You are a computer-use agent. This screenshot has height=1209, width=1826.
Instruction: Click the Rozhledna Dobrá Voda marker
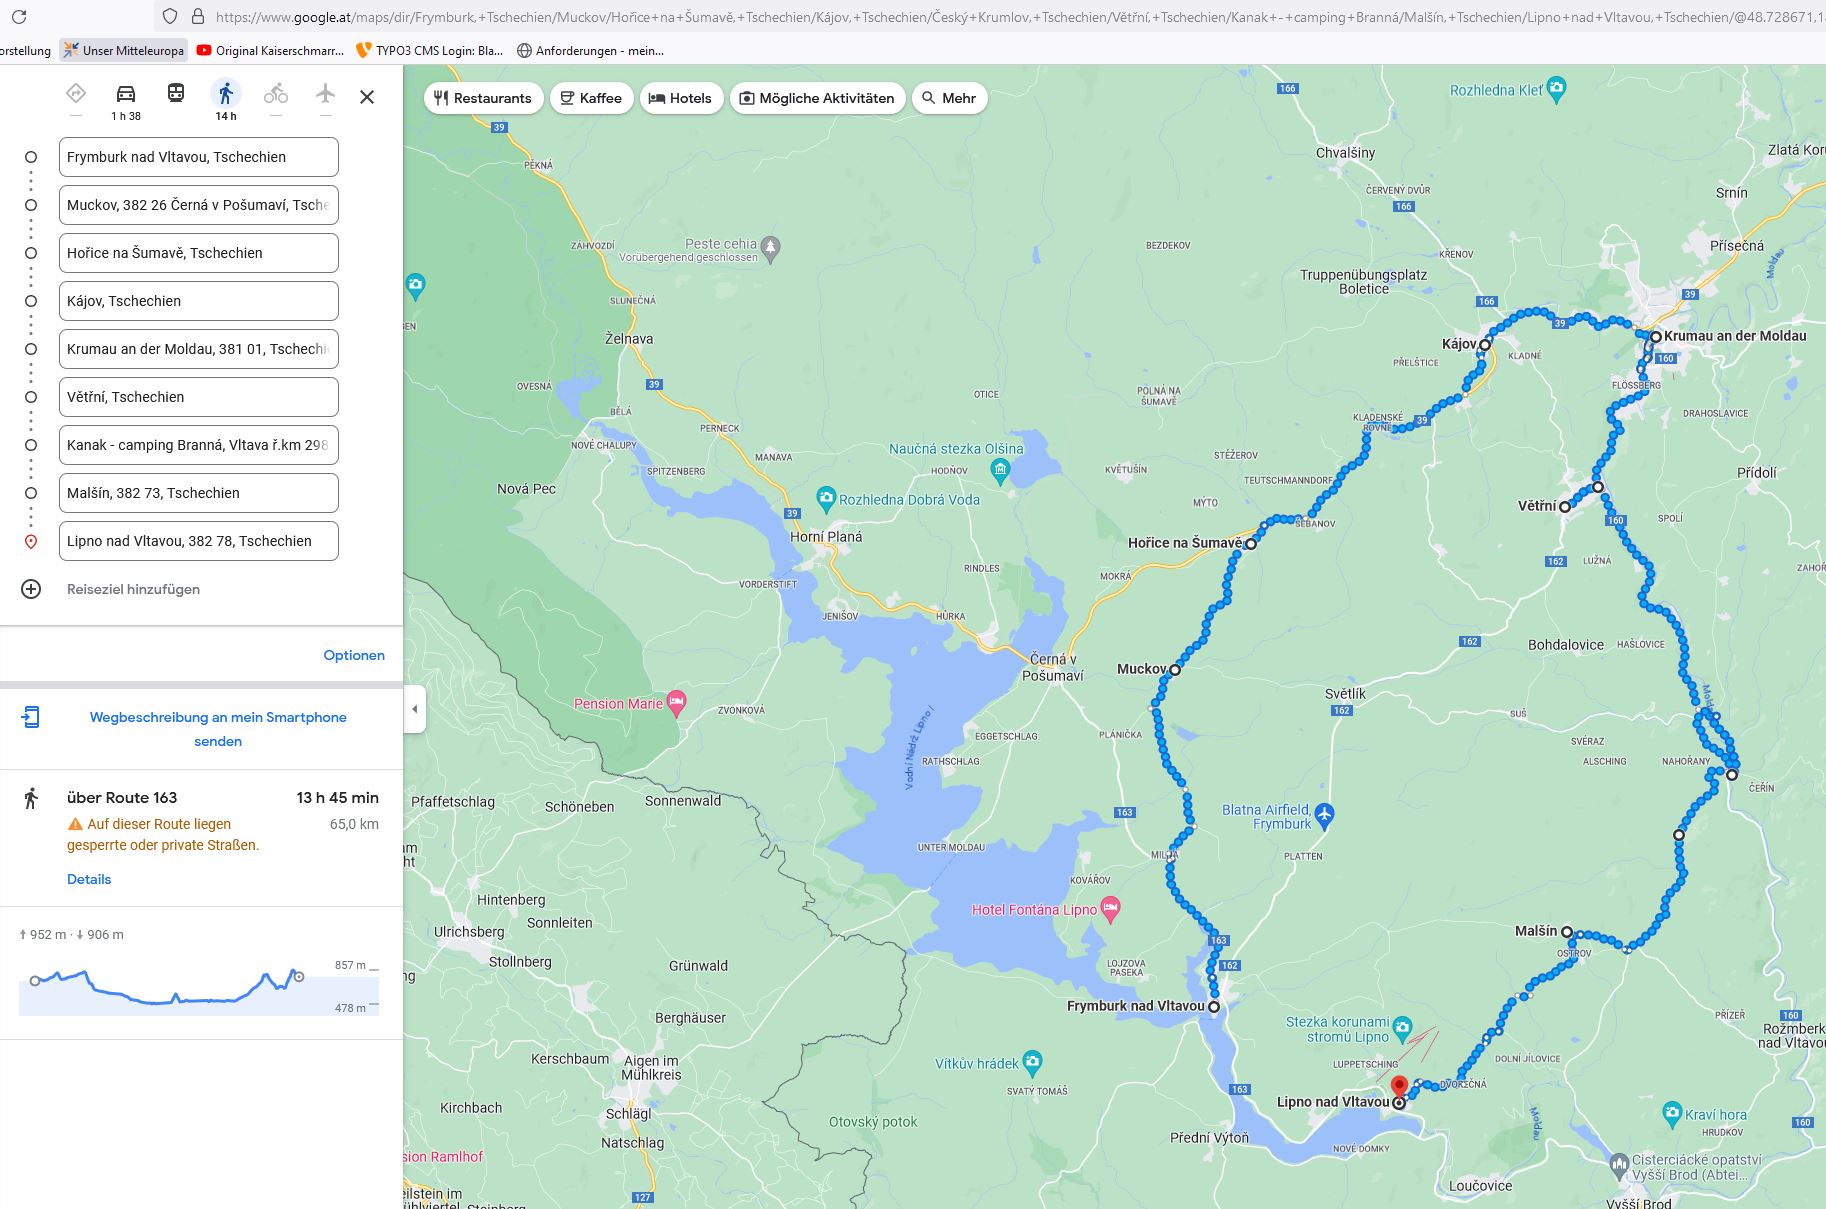pos(826,498)
